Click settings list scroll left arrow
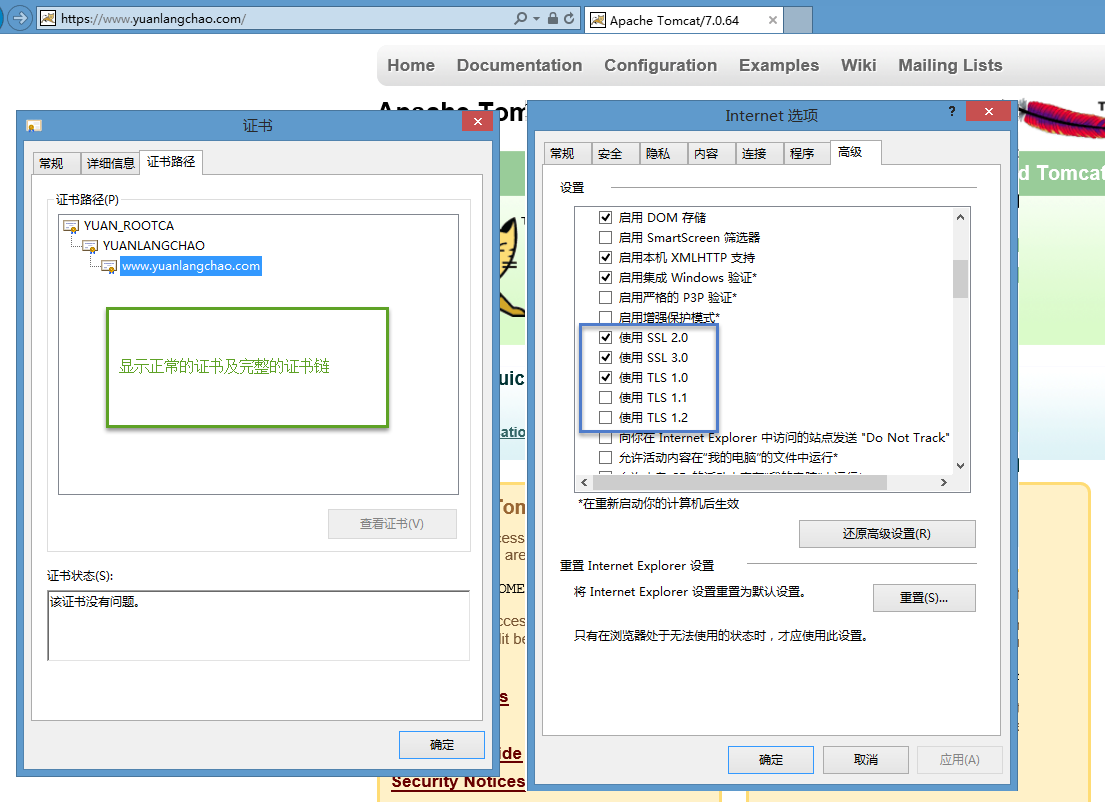Image resolution: width=1105 pixels, height=802 pixels. [x=584, y=483]
